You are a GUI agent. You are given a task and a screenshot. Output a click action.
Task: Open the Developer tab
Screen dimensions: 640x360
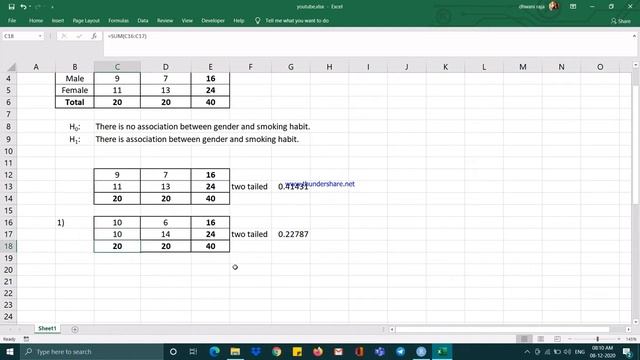click(x=213, y=20)
